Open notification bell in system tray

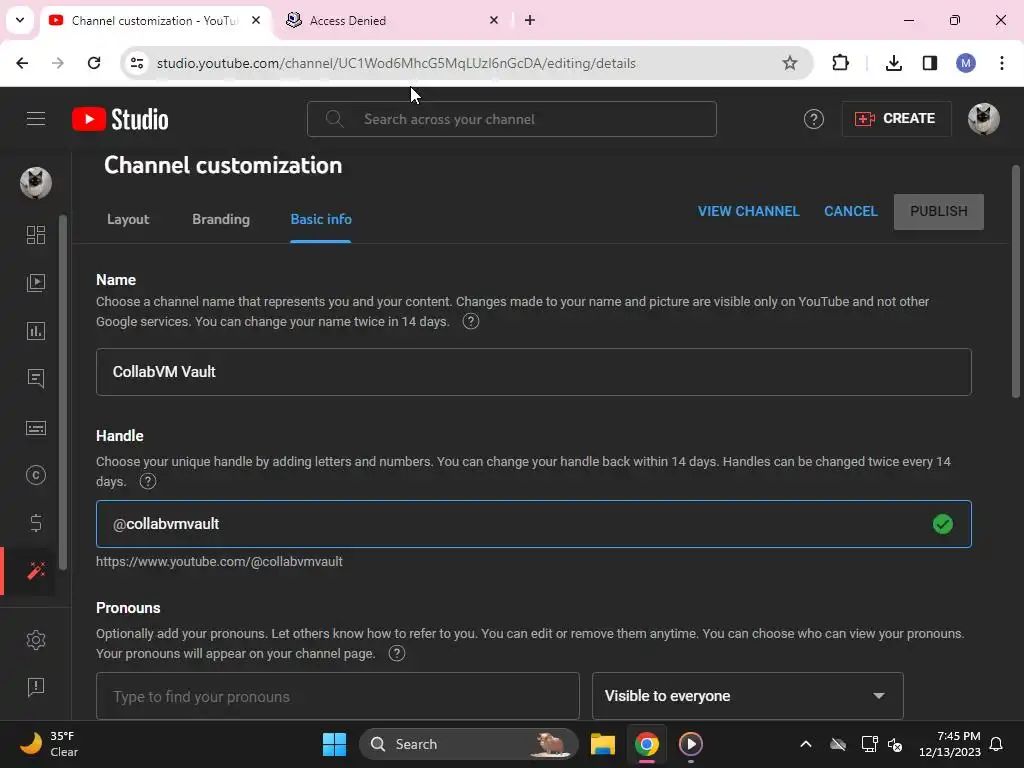pyautogui.click(x=996, y=744)
